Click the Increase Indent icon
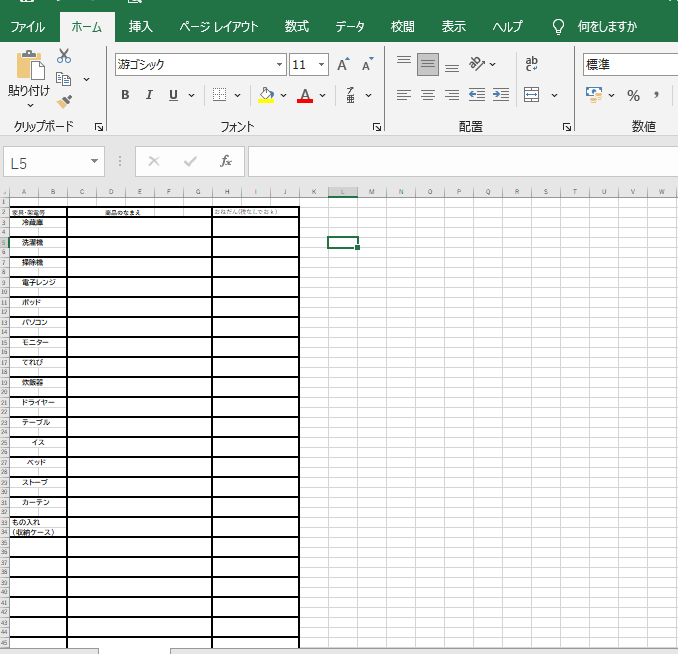 click(x=500, y=95)
